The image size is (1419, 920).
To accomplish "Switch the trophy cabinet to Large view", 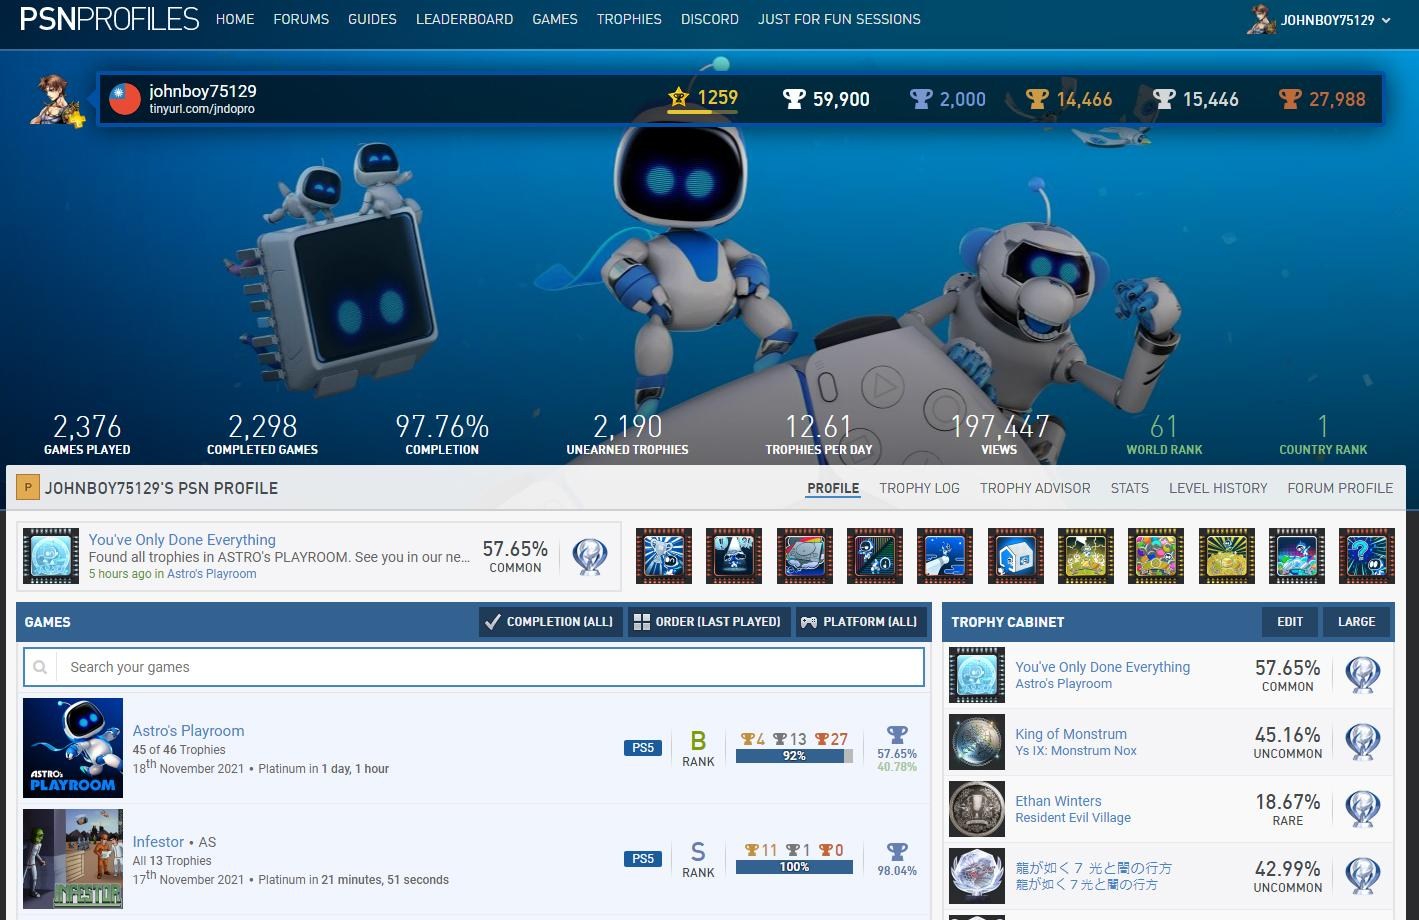I will pyautogui.click(x=1356, y=622).
